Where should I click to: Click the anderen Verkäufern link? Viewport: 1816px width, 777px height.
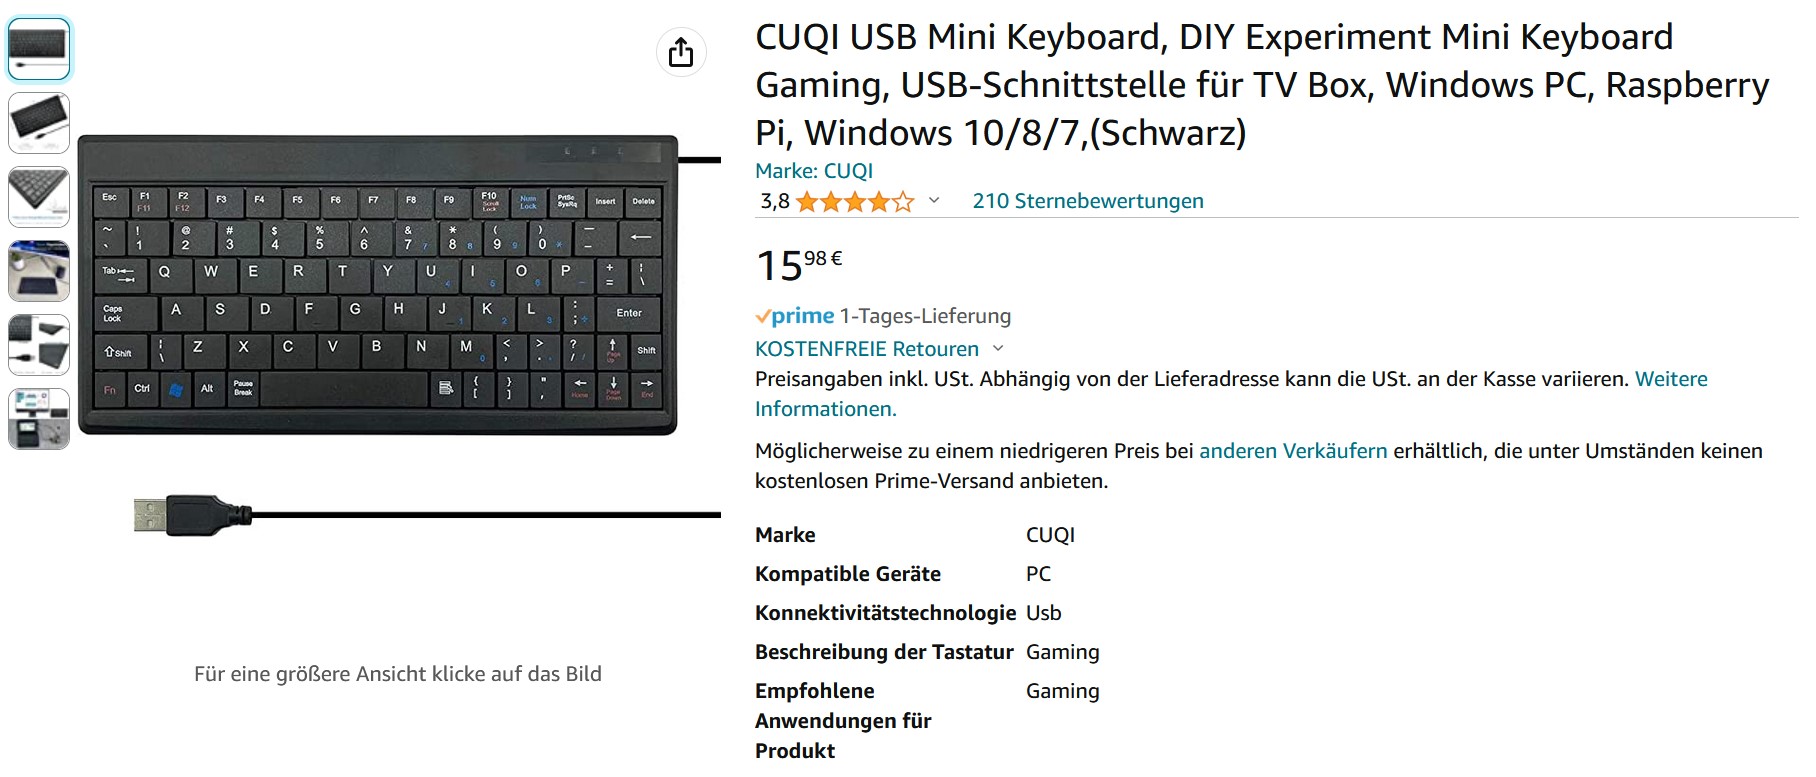point(1293,451)
